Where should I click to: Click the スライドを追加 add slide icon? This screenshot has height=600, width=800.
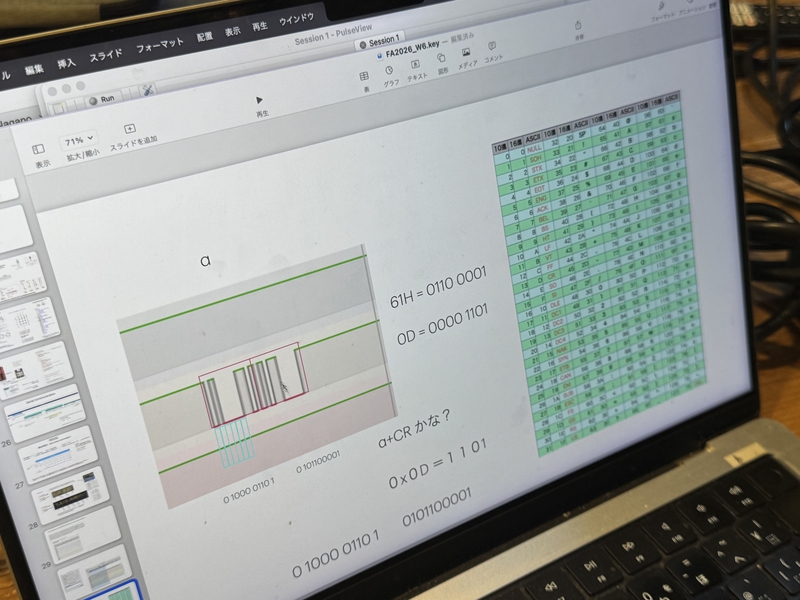pos(130,128)
